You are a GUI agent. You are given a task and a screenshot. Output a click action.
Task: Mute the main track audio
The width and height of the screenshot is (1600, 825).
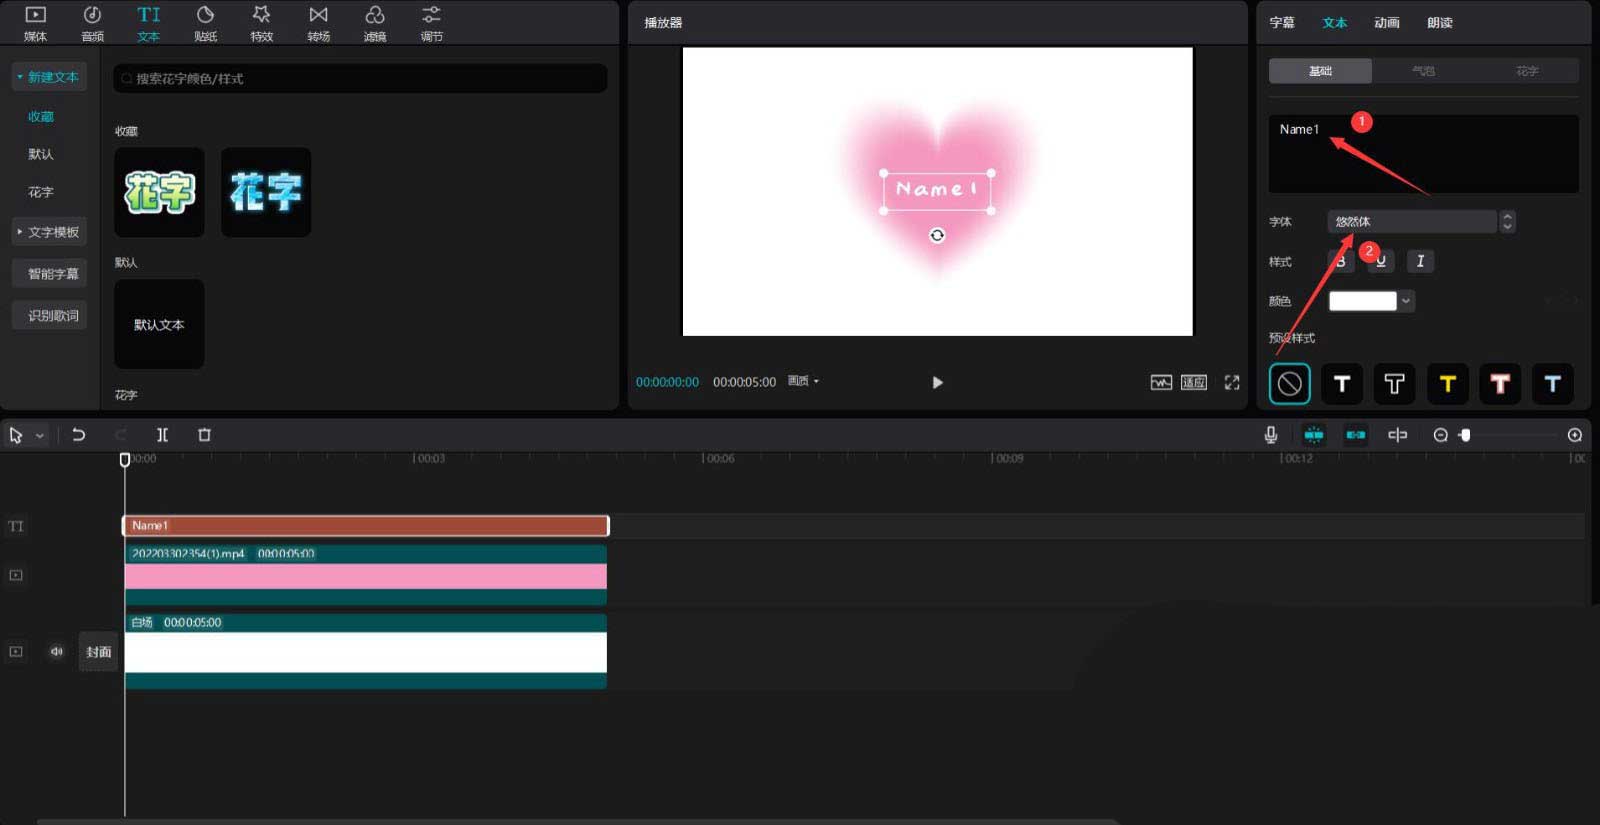tap(56, 652)
